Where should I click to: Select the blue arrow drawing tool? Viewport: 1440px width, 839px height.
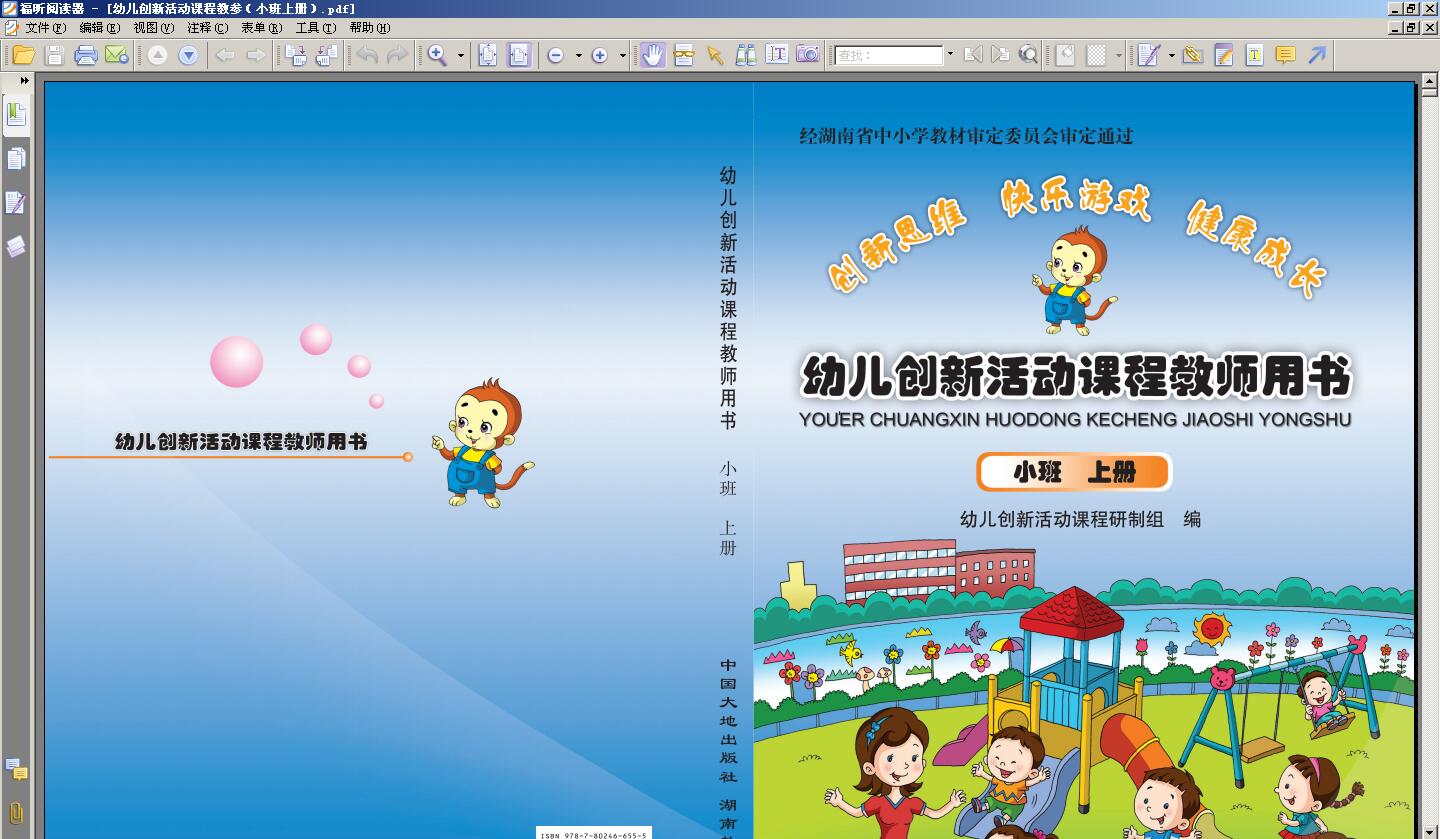1317,56
